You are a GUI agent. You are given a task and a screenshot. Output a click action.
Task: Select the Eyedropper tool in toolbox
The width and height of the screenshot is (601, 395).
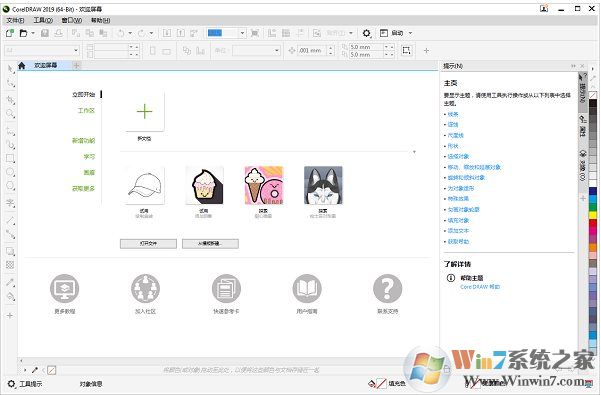coord(10,283)
